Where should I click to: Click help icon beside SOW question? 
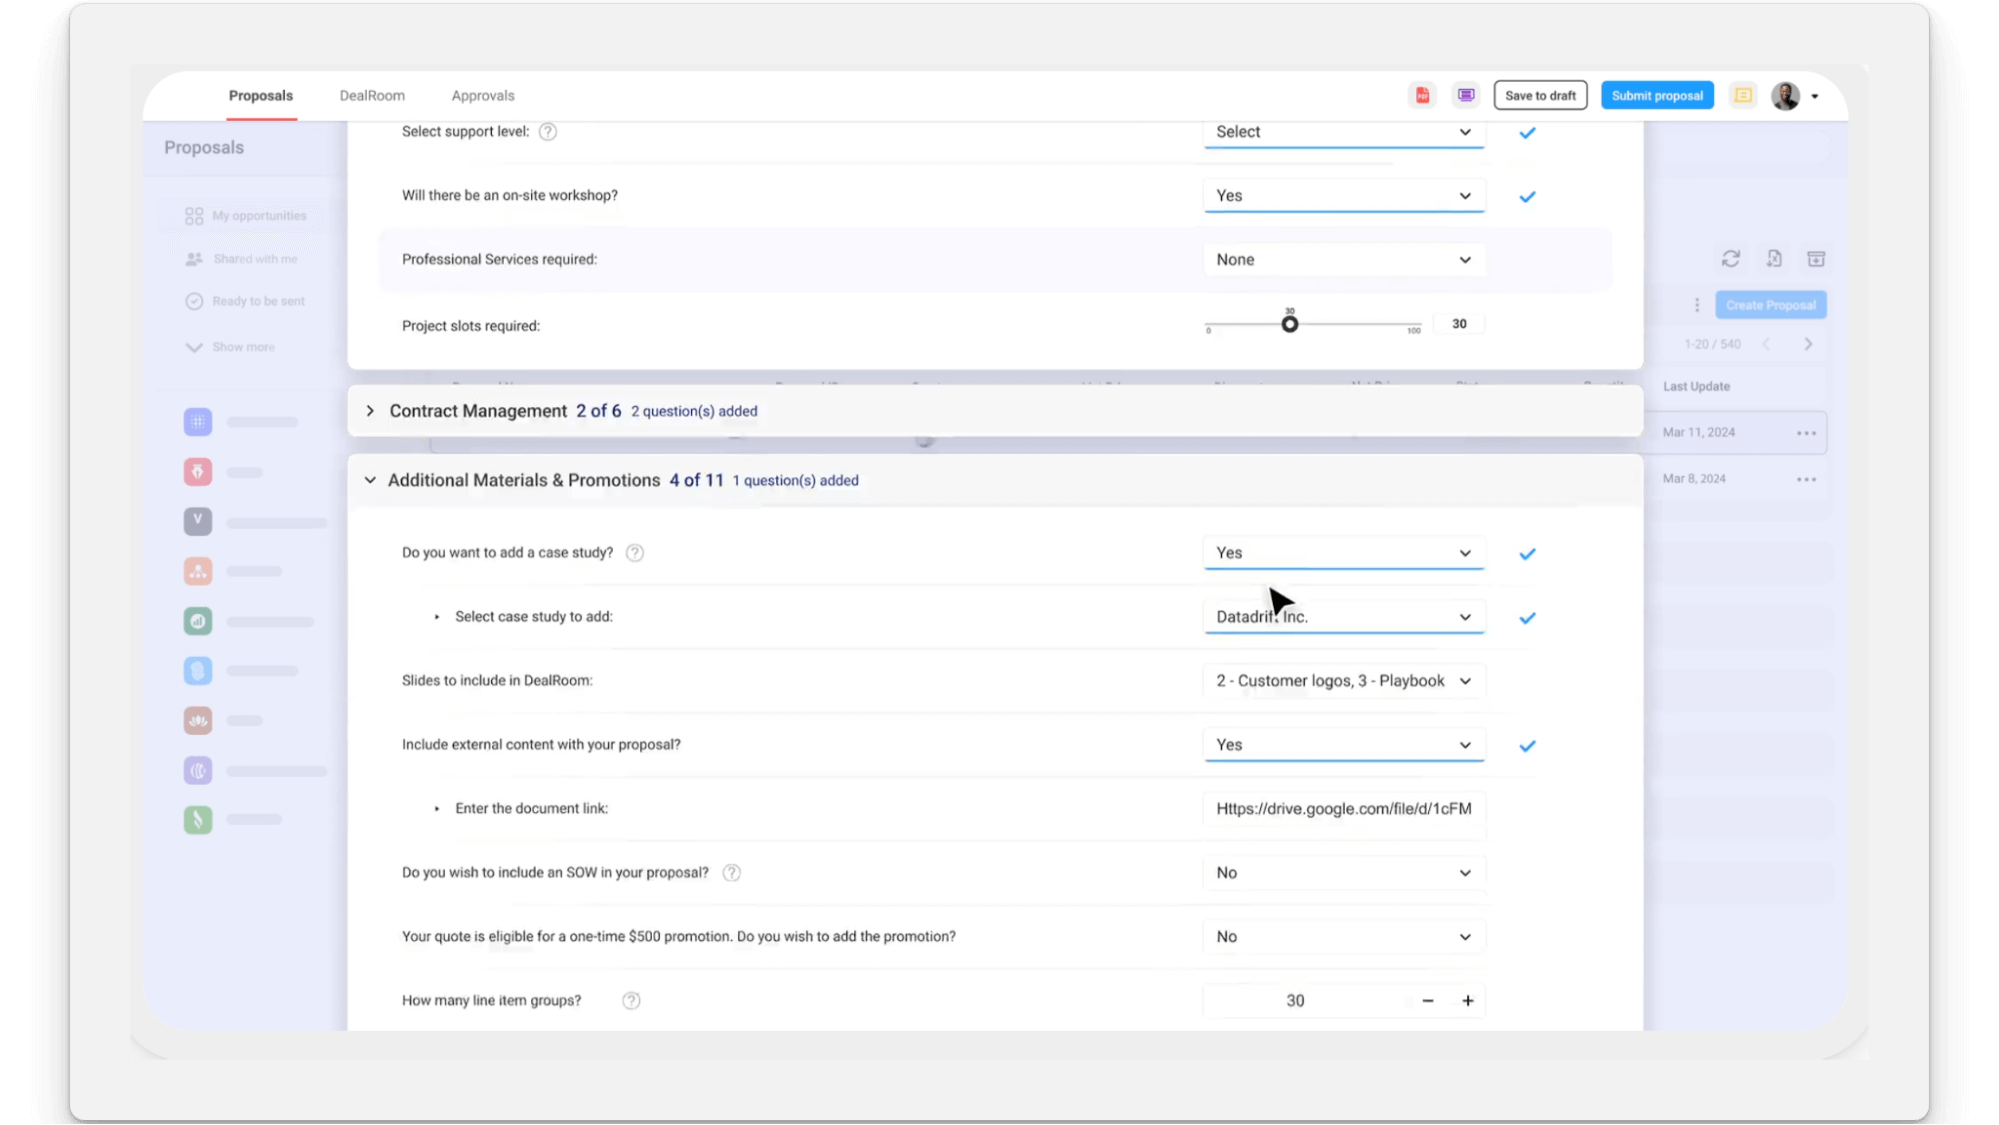(x=732, y=873)
